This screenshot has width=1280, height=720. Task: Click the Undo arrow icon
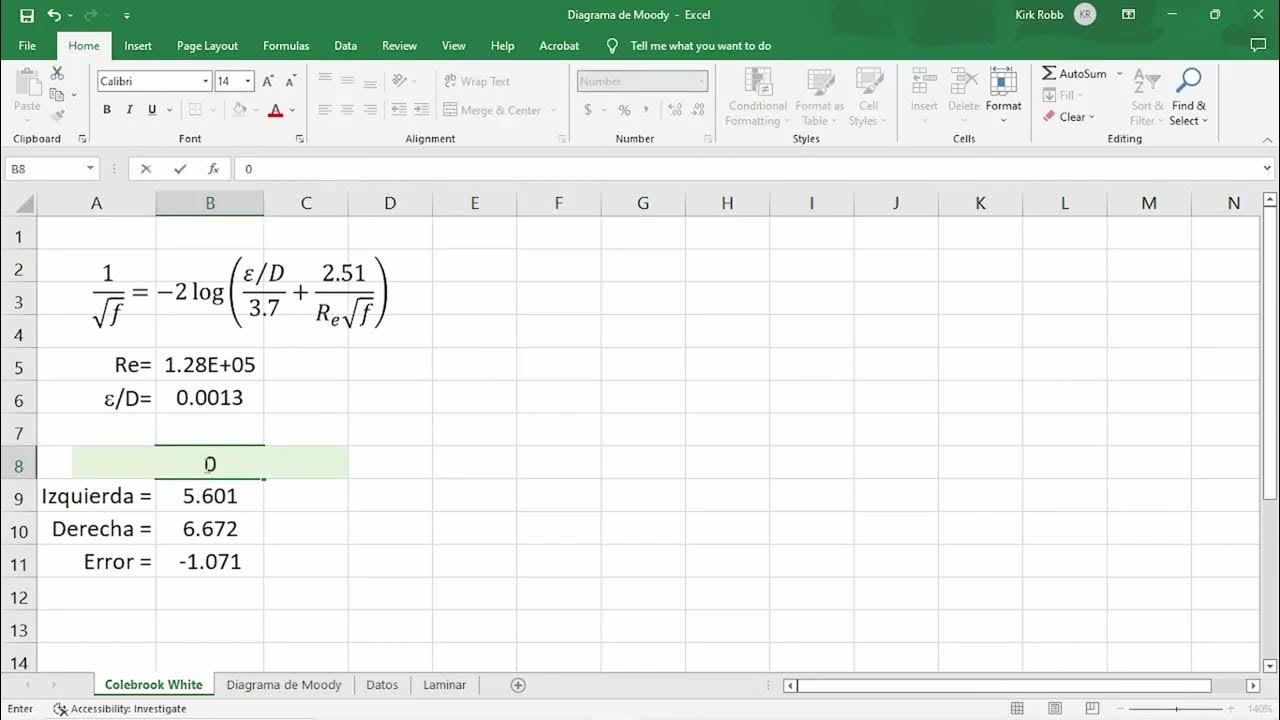tap(54, 15)
